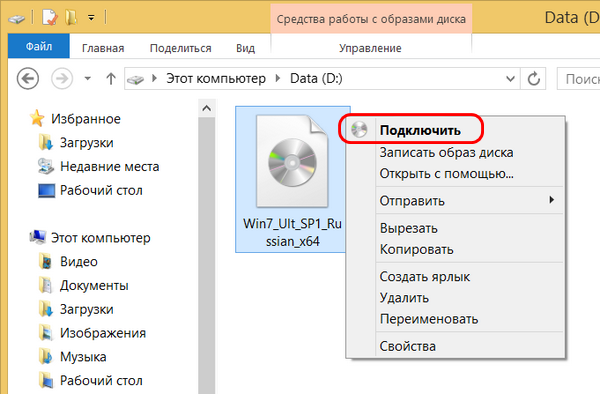Image resolution: width=600 pixels, height=394 pixels.
Task: Open Недавние места in favorites
Action: (x=109, y=166)
